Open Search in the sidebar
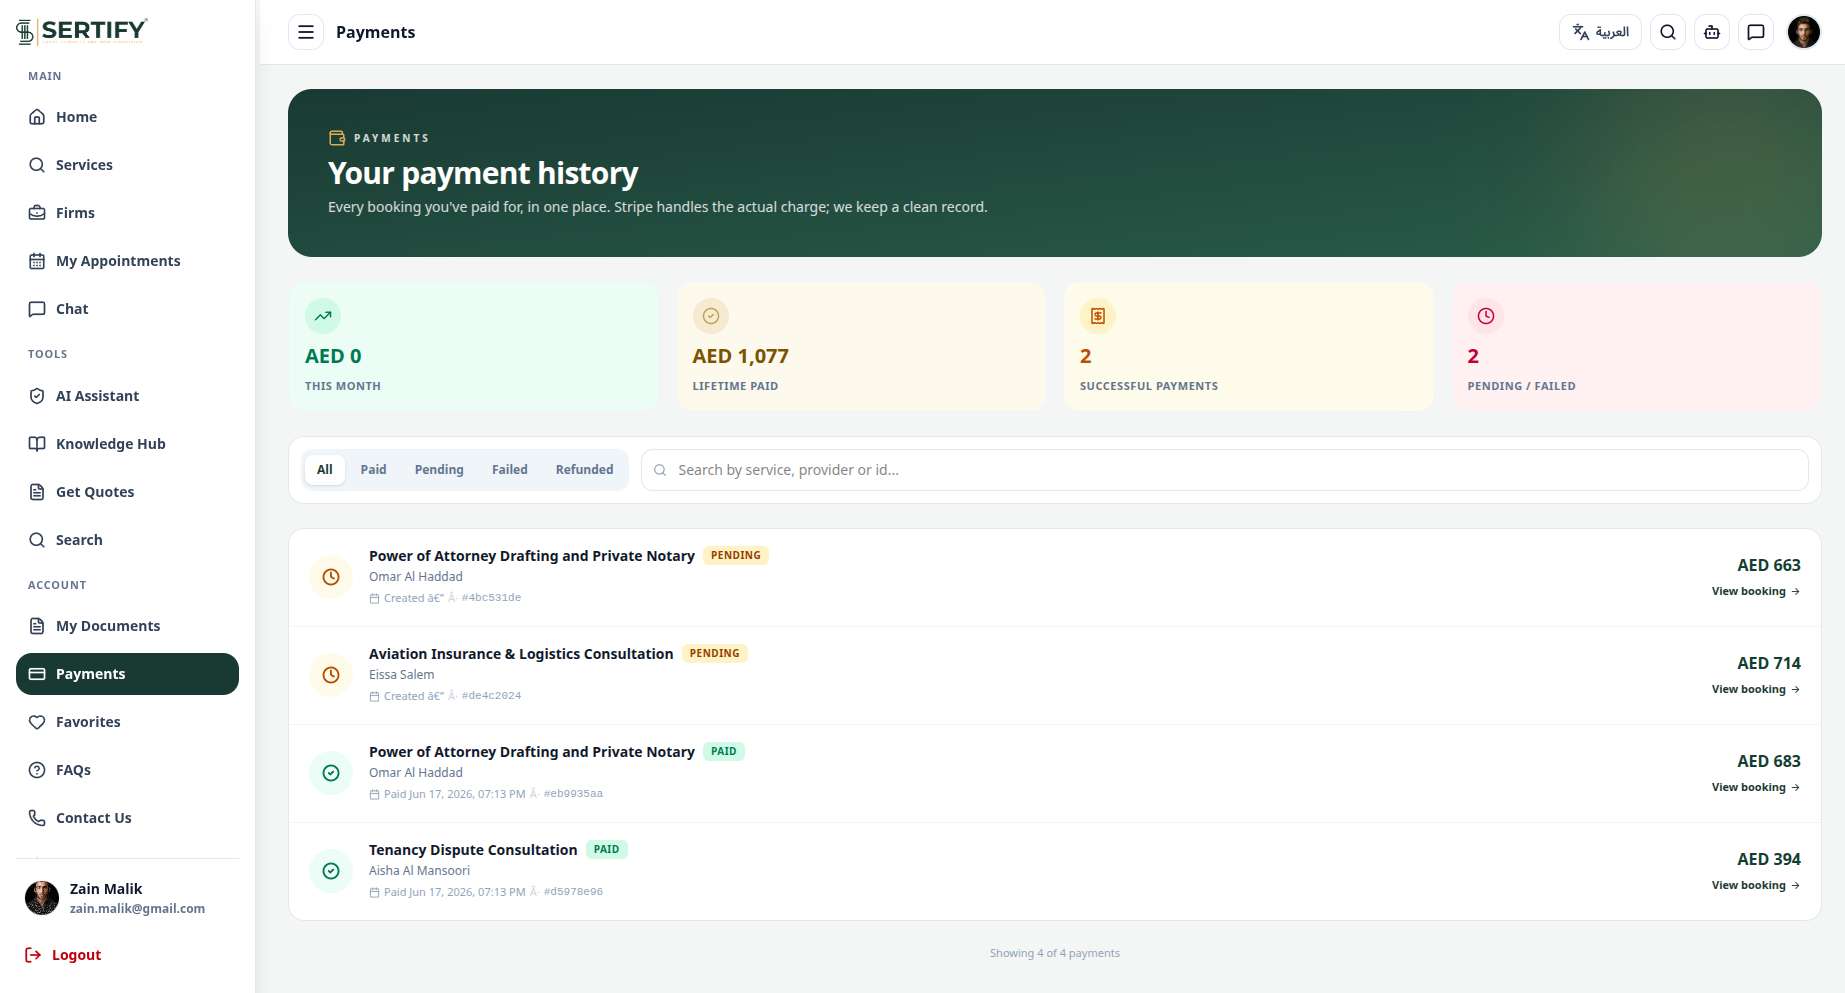The image size is (1845, 993). point(127,540)
